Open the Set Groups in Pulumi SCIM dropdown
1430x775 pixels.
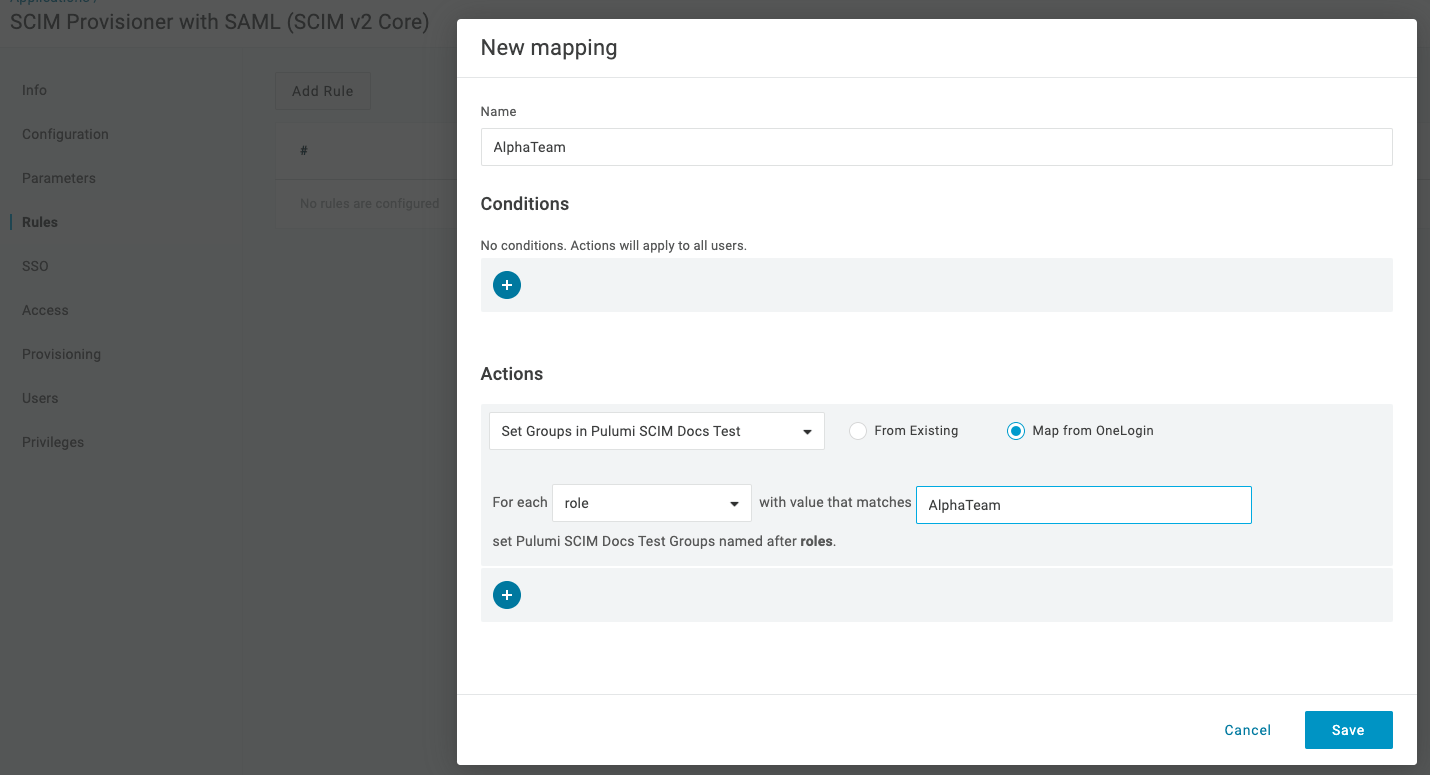coord(657,431)
